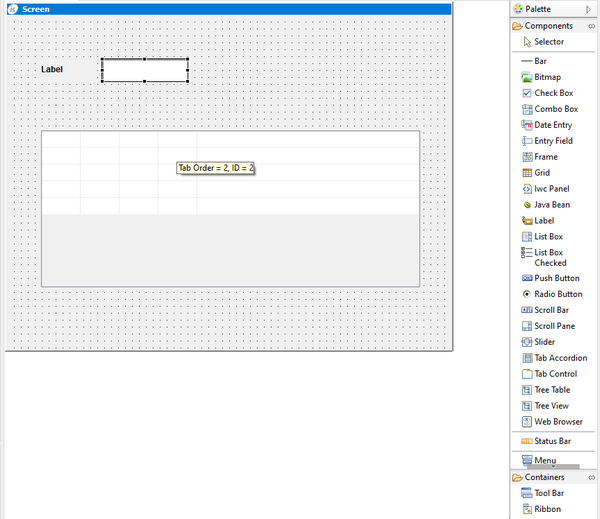
Task: Select the Tab Accordion component
Action: (x=554, y=358)
